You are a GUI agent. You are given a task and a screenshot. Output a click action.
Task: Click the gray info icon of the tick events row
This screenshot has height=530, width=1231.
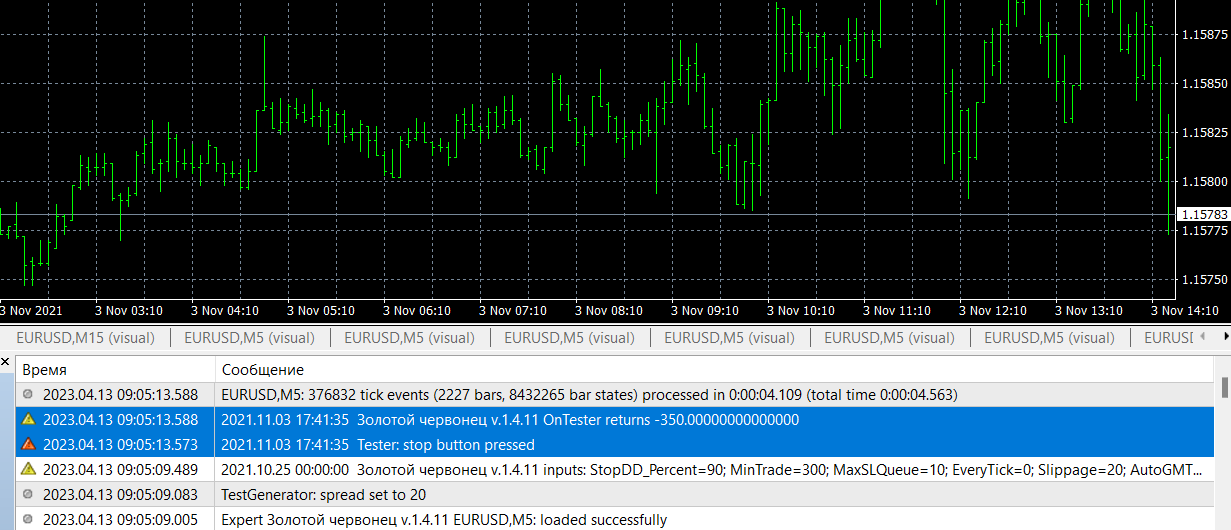[27, 395]
